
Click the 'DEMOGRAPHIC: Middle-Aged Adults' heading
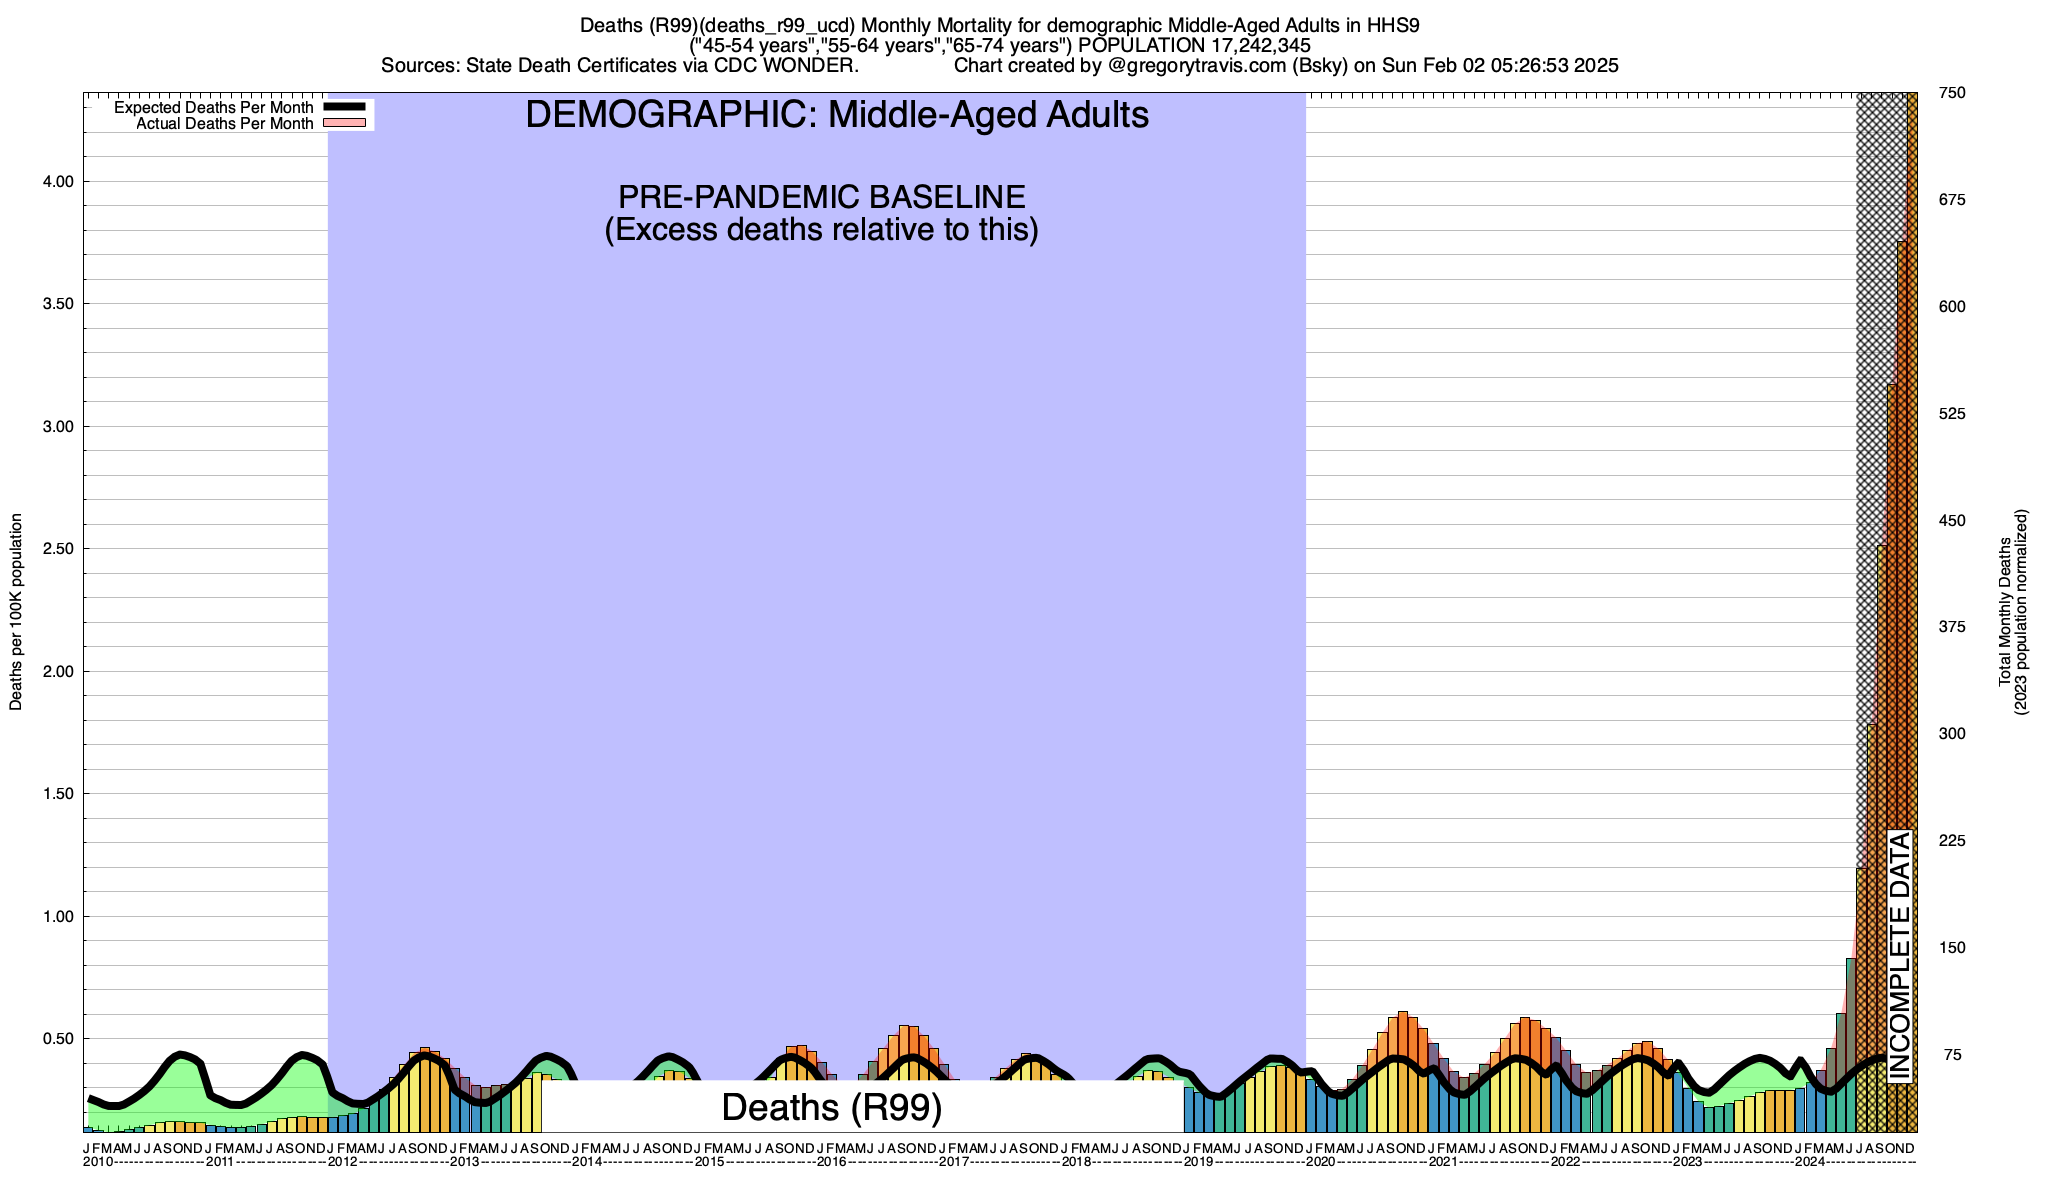point(837,115)
